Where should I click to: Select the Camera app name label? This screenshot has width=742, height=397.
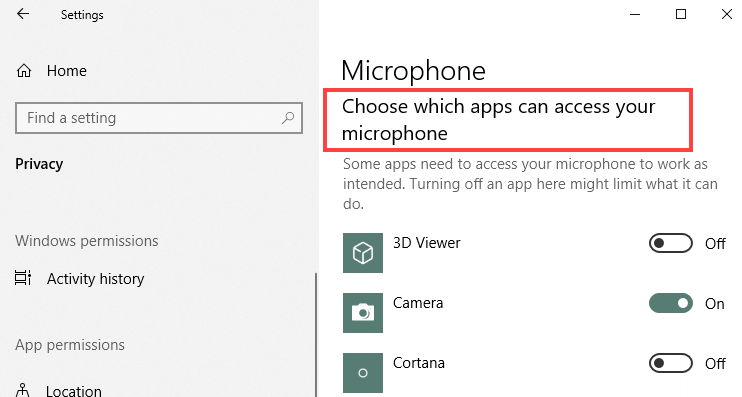click(418, 303)
